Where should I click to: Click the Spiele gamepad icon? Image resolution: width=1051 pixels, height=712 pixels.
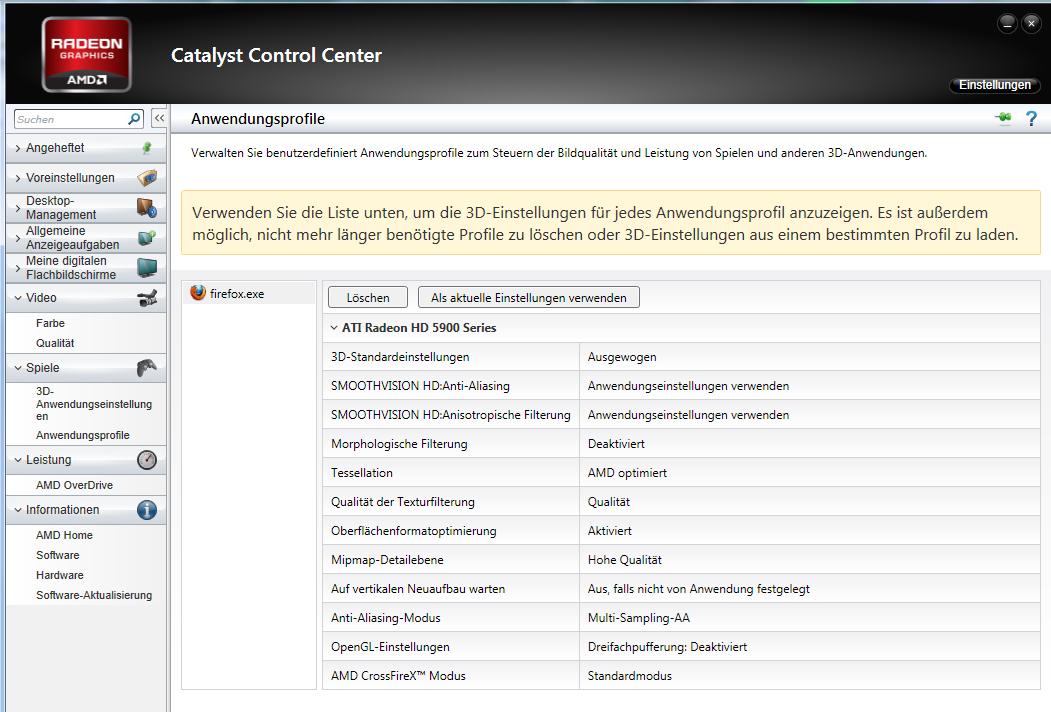coord(147,367)
